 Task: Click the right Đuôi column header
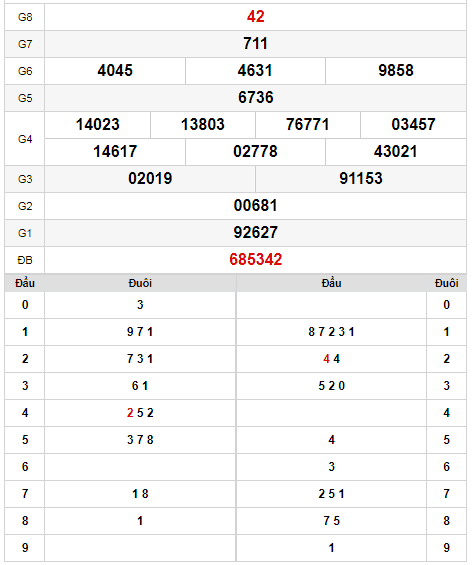click(x=446, y=283)
